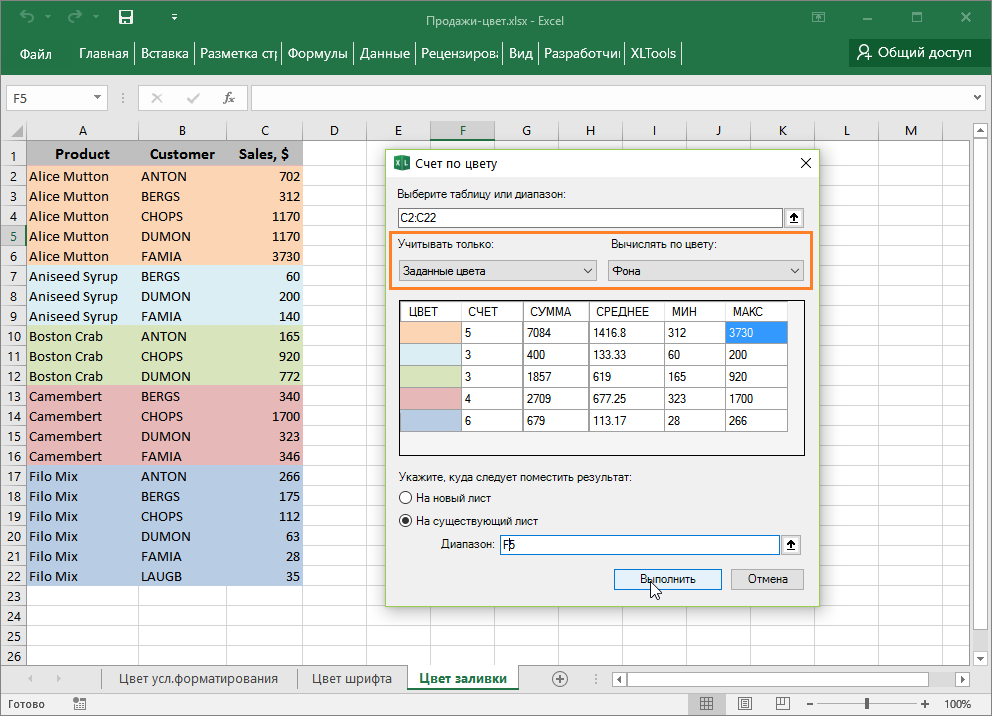Expand the Фона color type dropdown

pyautogui.click(x=705, y=270)
